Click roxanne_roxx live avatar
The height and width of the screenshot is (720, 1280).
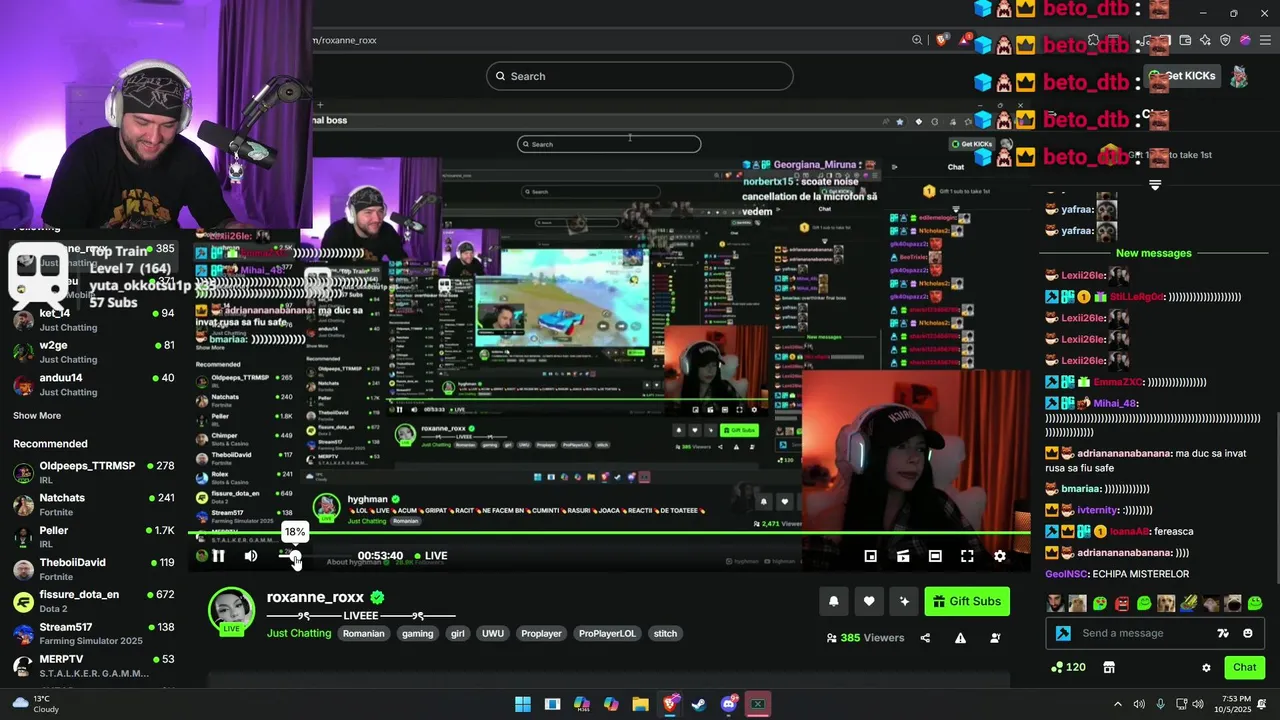231,611
